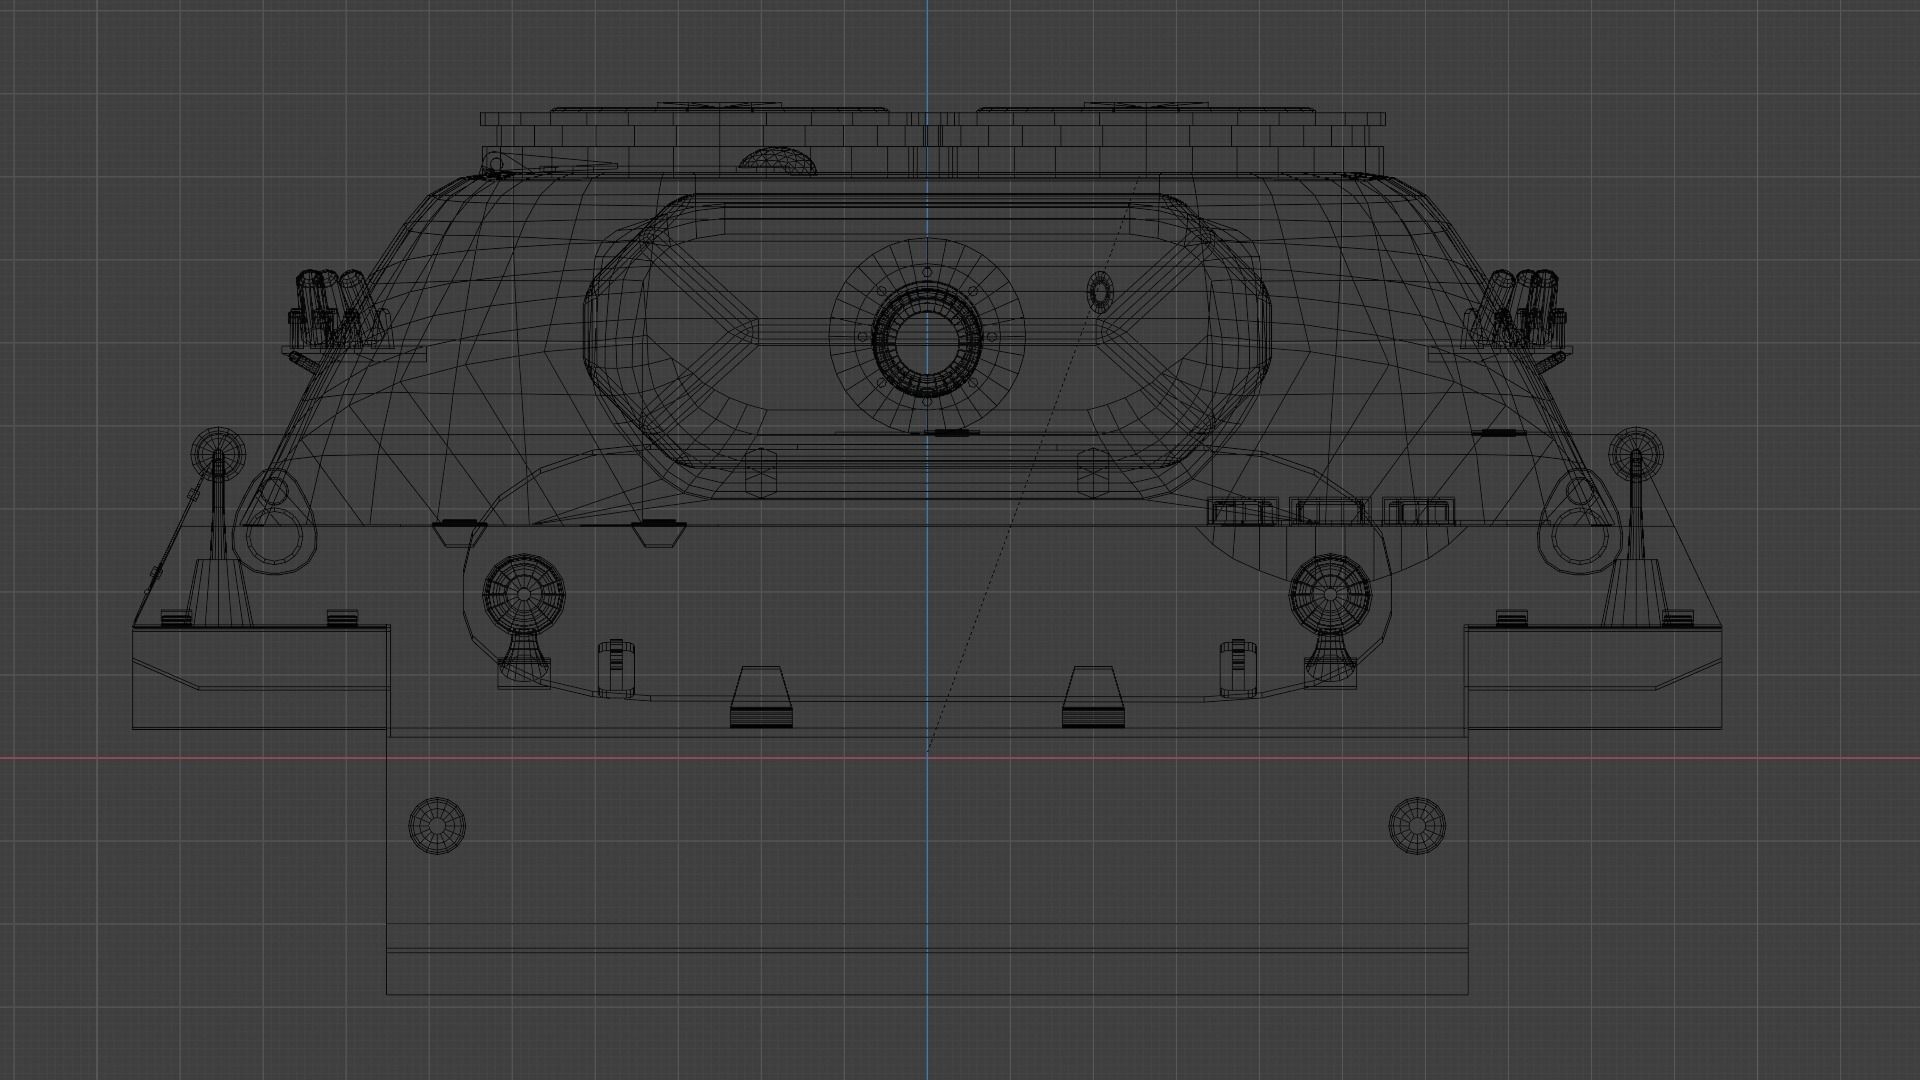Select the right trapezoid block under hull front
This screenshot has height=1080, width=1920.
pos(1093,696)
